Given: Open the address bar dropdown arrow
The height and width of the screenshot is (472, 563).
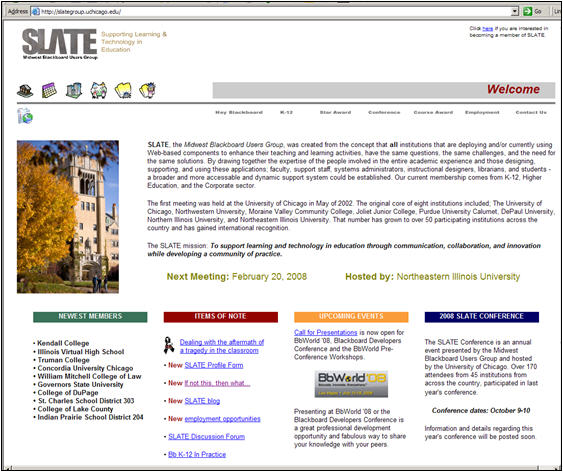Looking at the screenshot, I should click(x=516, y=11).
